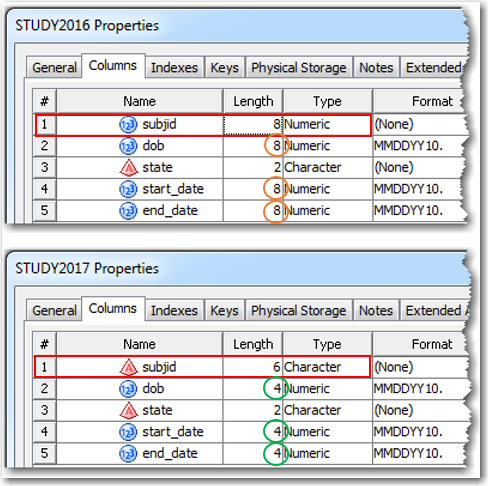488x486 pixels.
Task: Click character icon beside state in STUDY2016
Action: point(129,168)
